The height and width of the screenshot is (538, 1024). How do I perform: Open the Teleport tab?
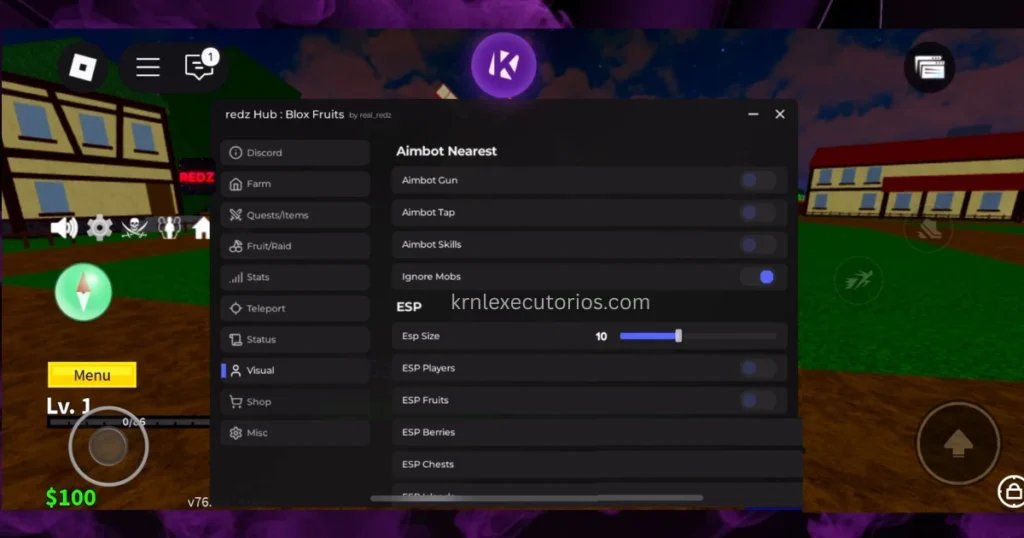[295, 308]
